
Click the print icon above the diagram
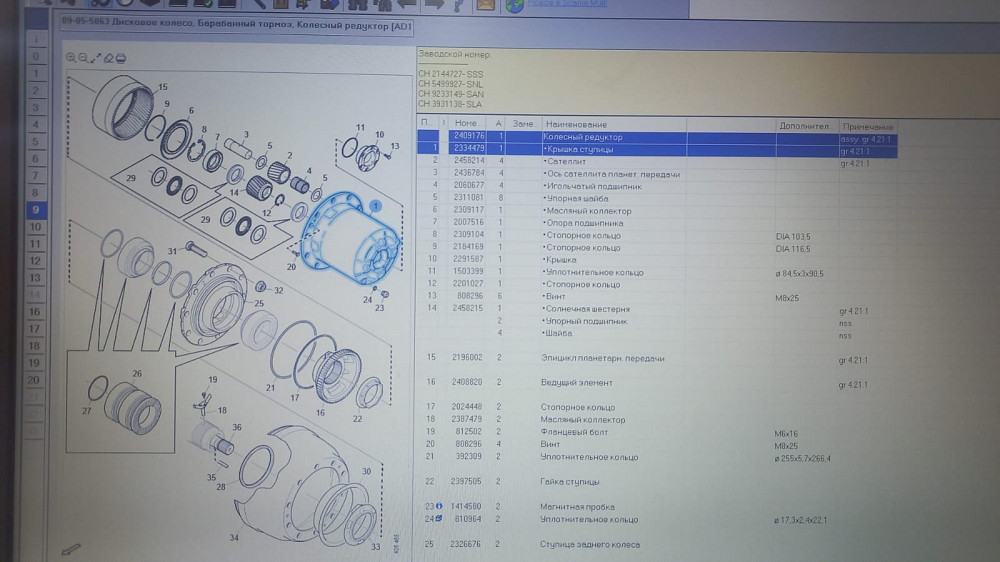point(120,57)
